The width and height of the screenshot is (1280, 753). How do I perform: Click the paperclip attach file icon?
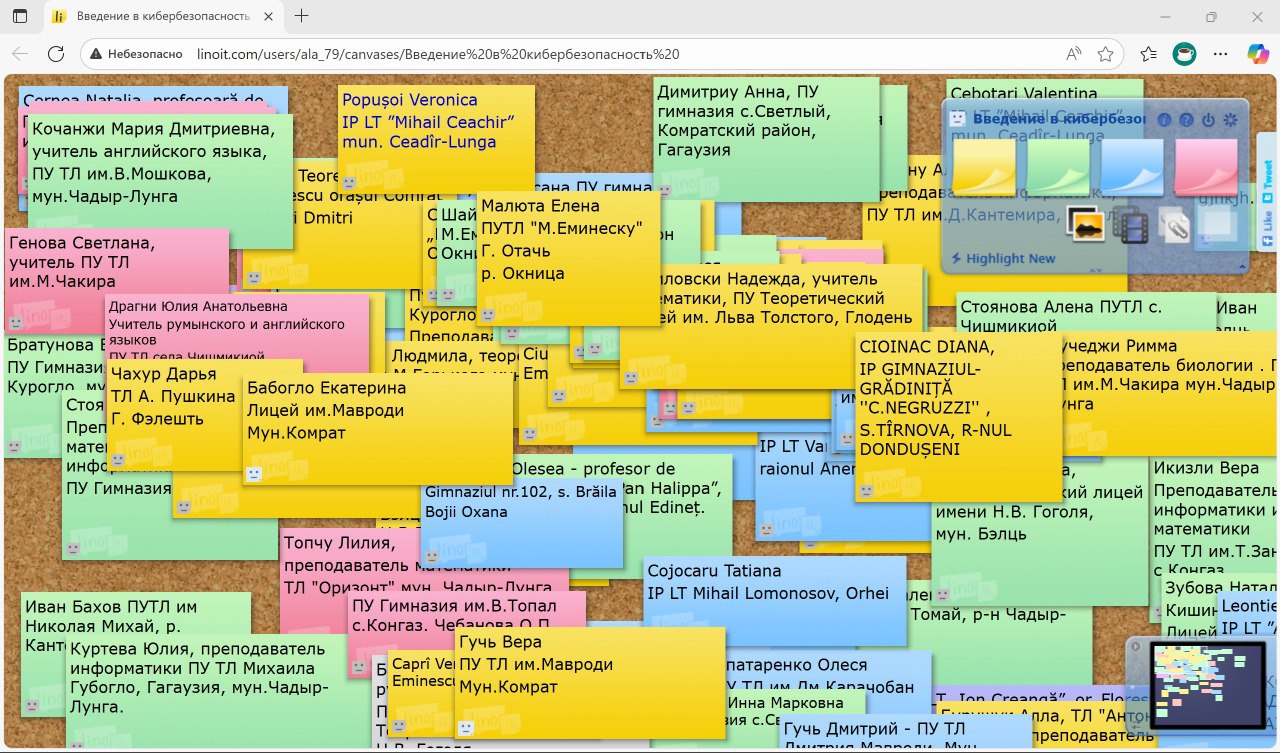1176,225
